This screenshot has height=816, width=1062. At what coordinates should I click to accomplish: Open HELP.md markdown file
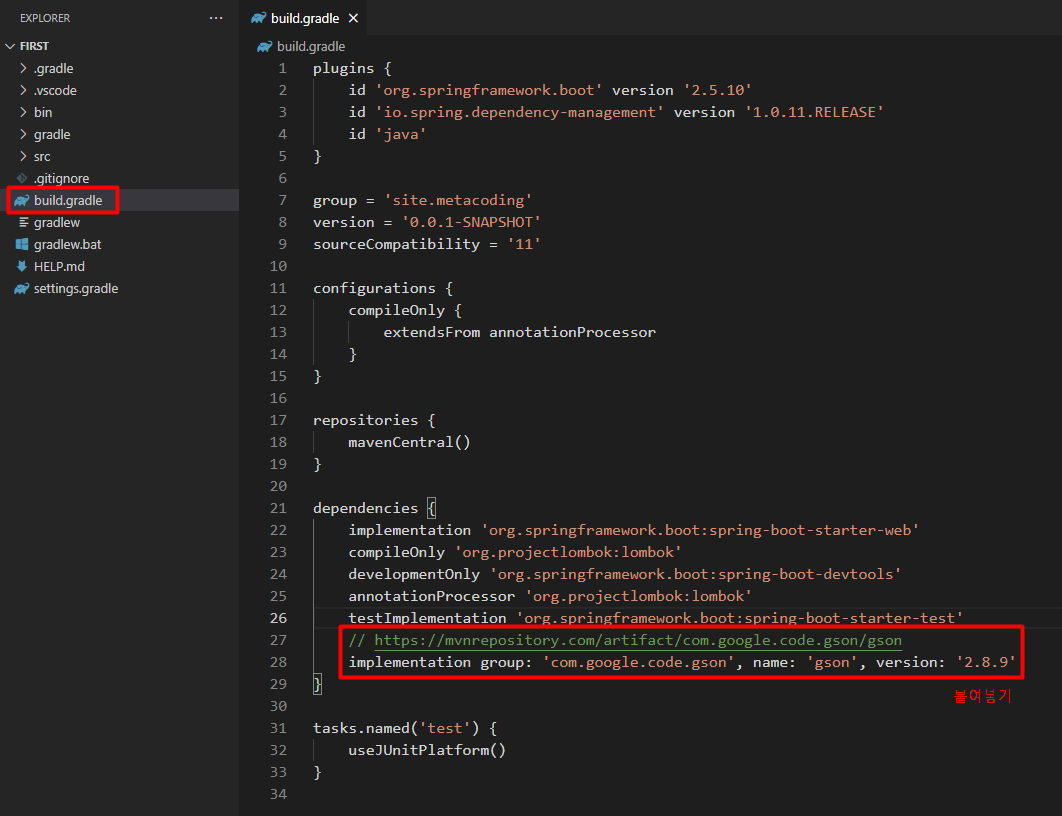tap(59, 266)
